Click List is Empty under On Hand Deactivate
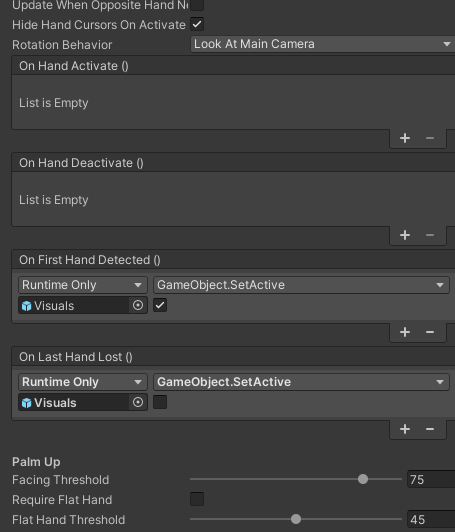Image resolution: width=455 pixels, height=532 pixels. pos(54,200)
